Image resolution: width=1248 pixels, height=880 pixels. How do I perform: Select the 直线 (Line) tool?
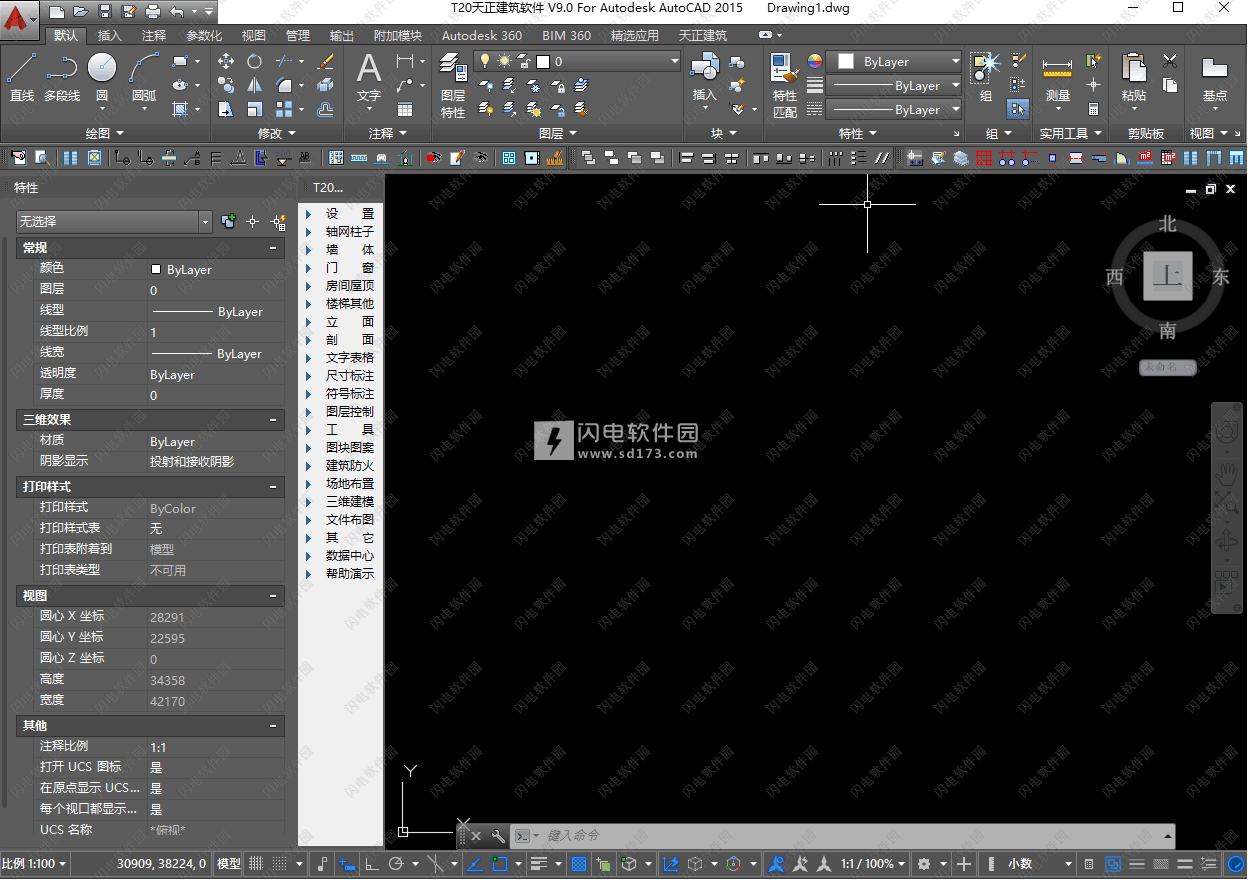coord(22,78)
